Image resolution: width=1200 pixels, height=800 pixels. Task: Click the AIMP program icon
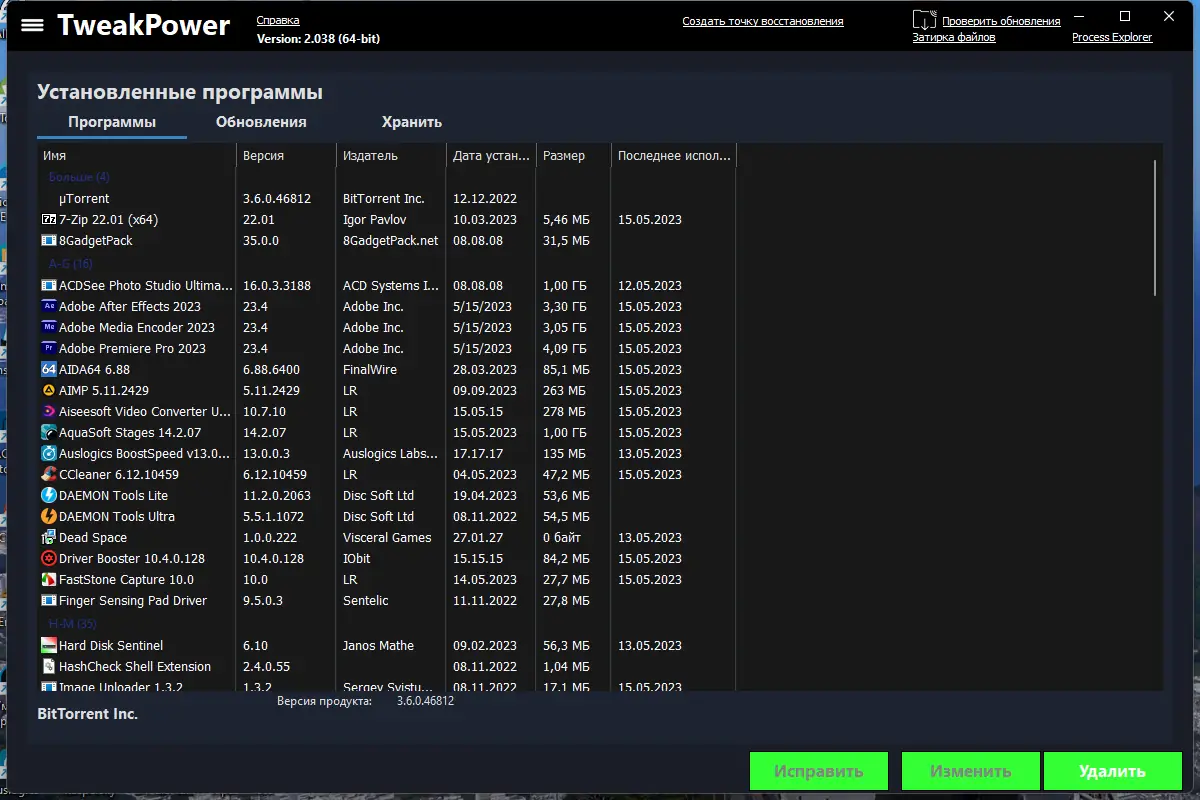coord(49,391)
